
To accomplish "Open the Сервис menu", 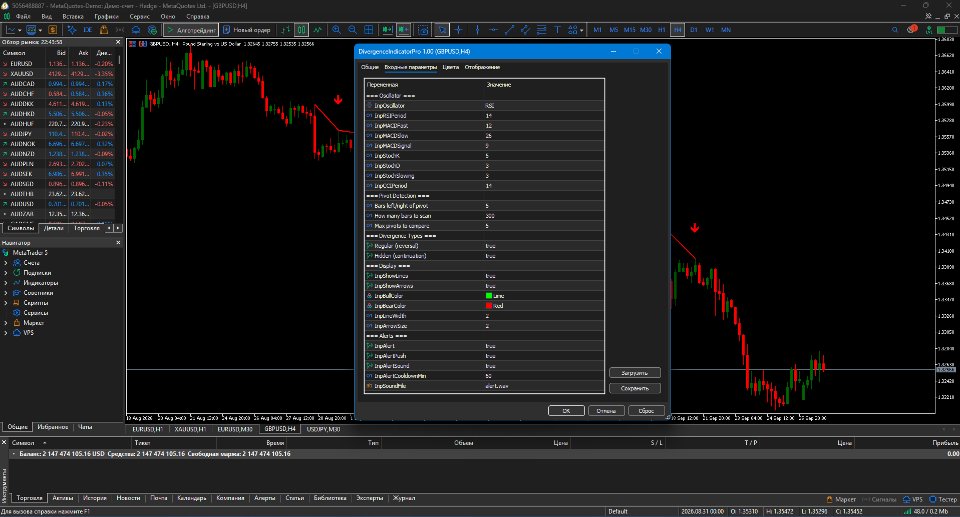I will tap(140, 17).
